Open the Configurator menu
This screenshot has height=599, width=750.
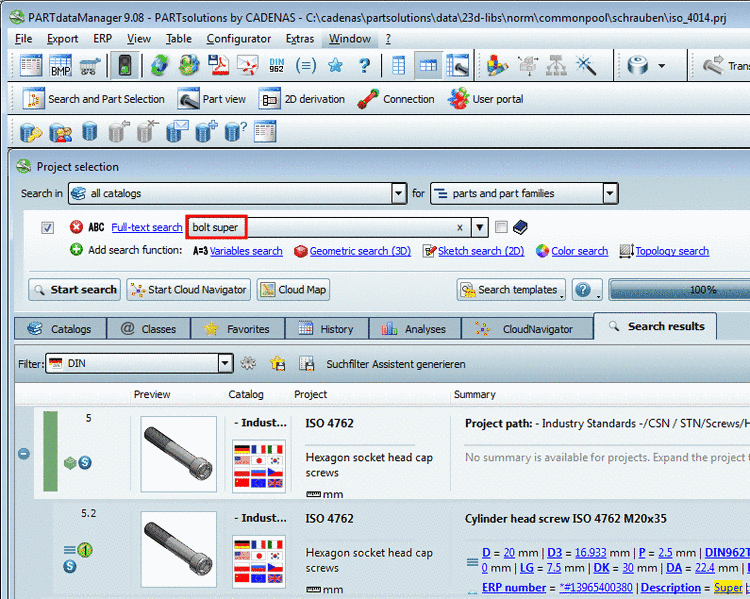coord(238,39)
